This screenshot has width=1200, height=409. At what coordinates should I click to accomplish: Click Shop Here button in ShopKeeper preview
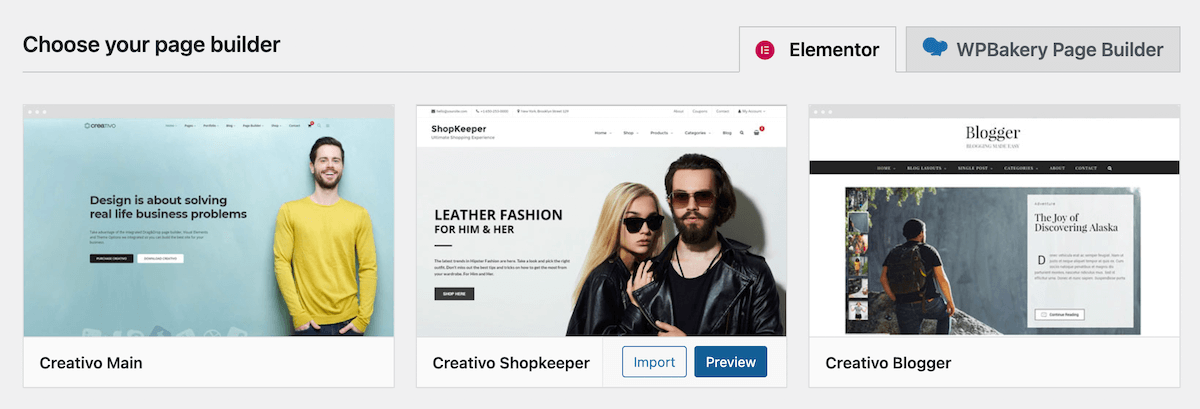click(454, 293)
